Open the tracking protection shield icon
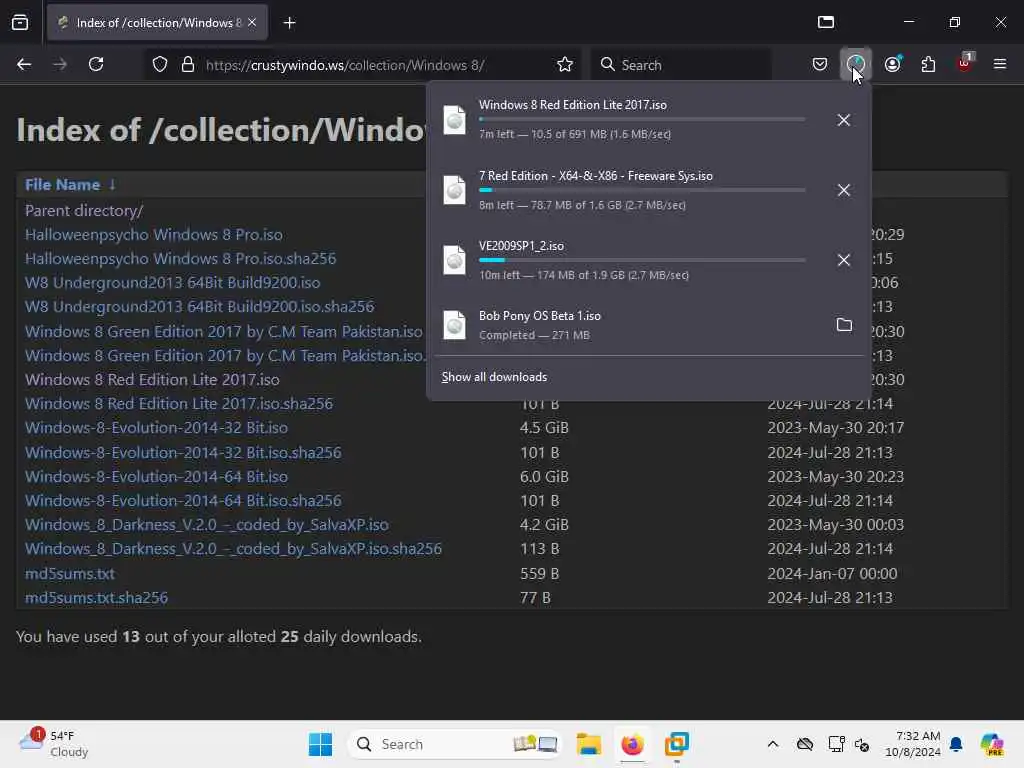 (x=160, y=65)
